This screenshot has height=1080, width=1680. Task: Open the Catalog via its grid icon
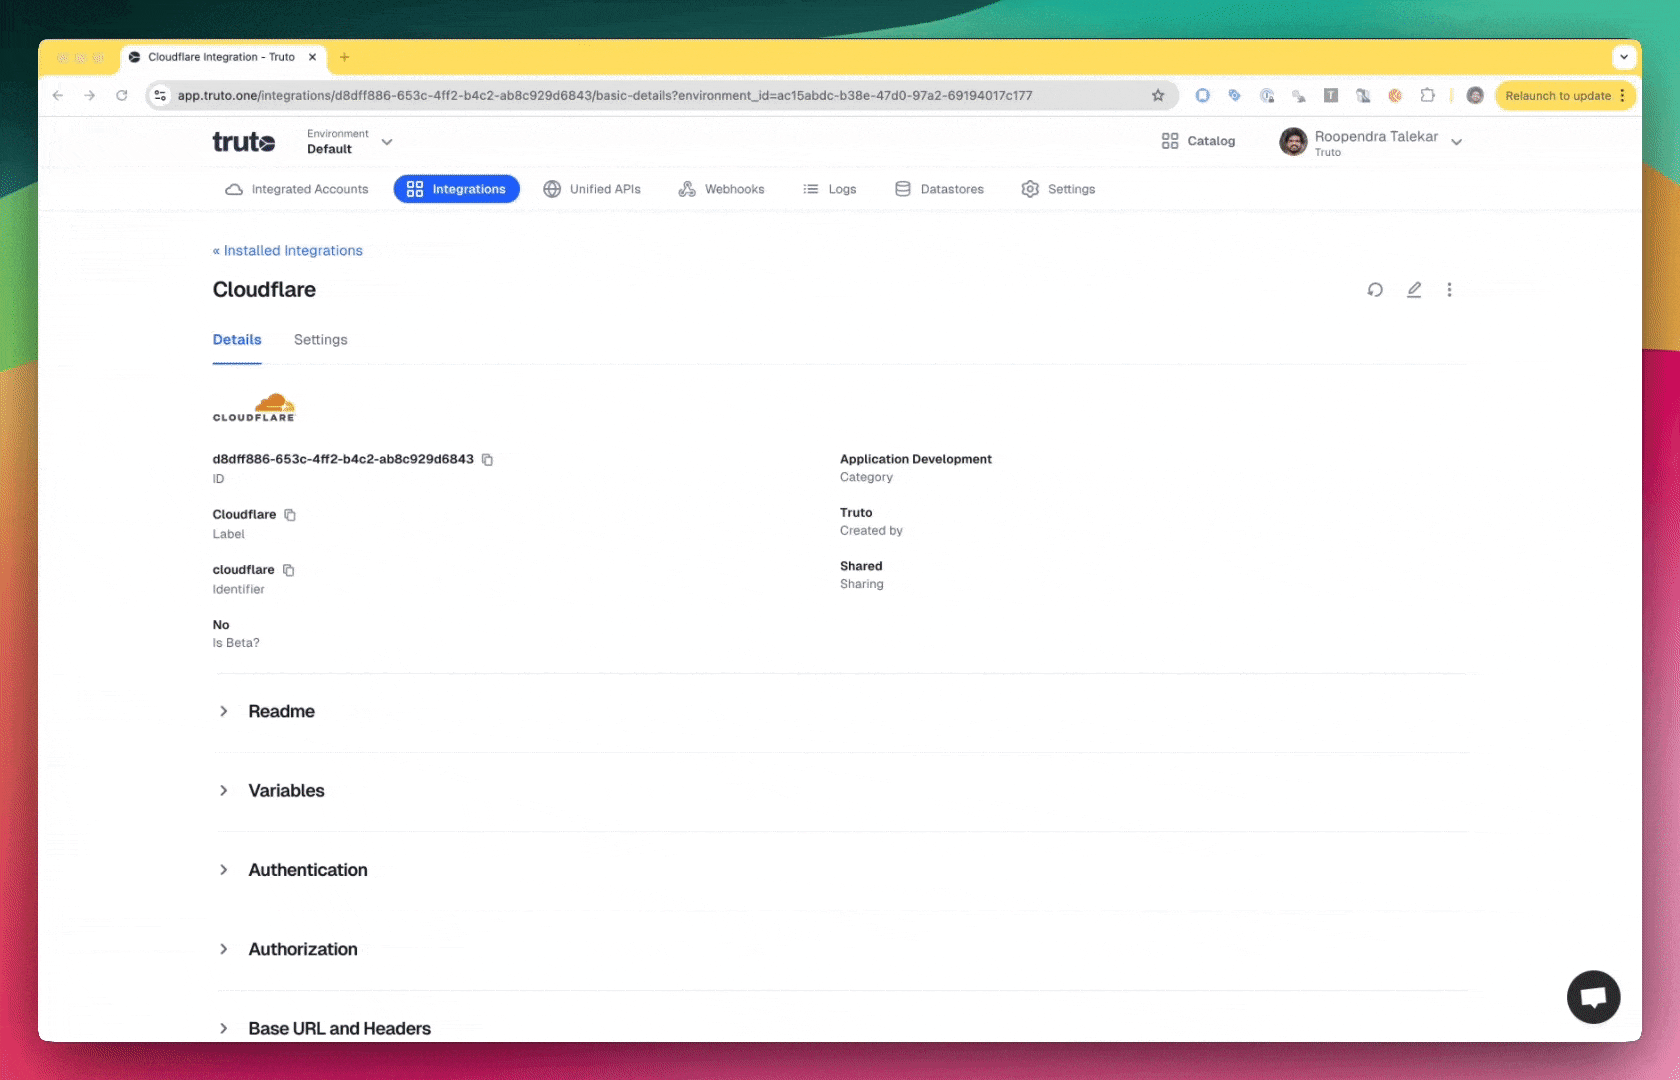(1170, 141)
